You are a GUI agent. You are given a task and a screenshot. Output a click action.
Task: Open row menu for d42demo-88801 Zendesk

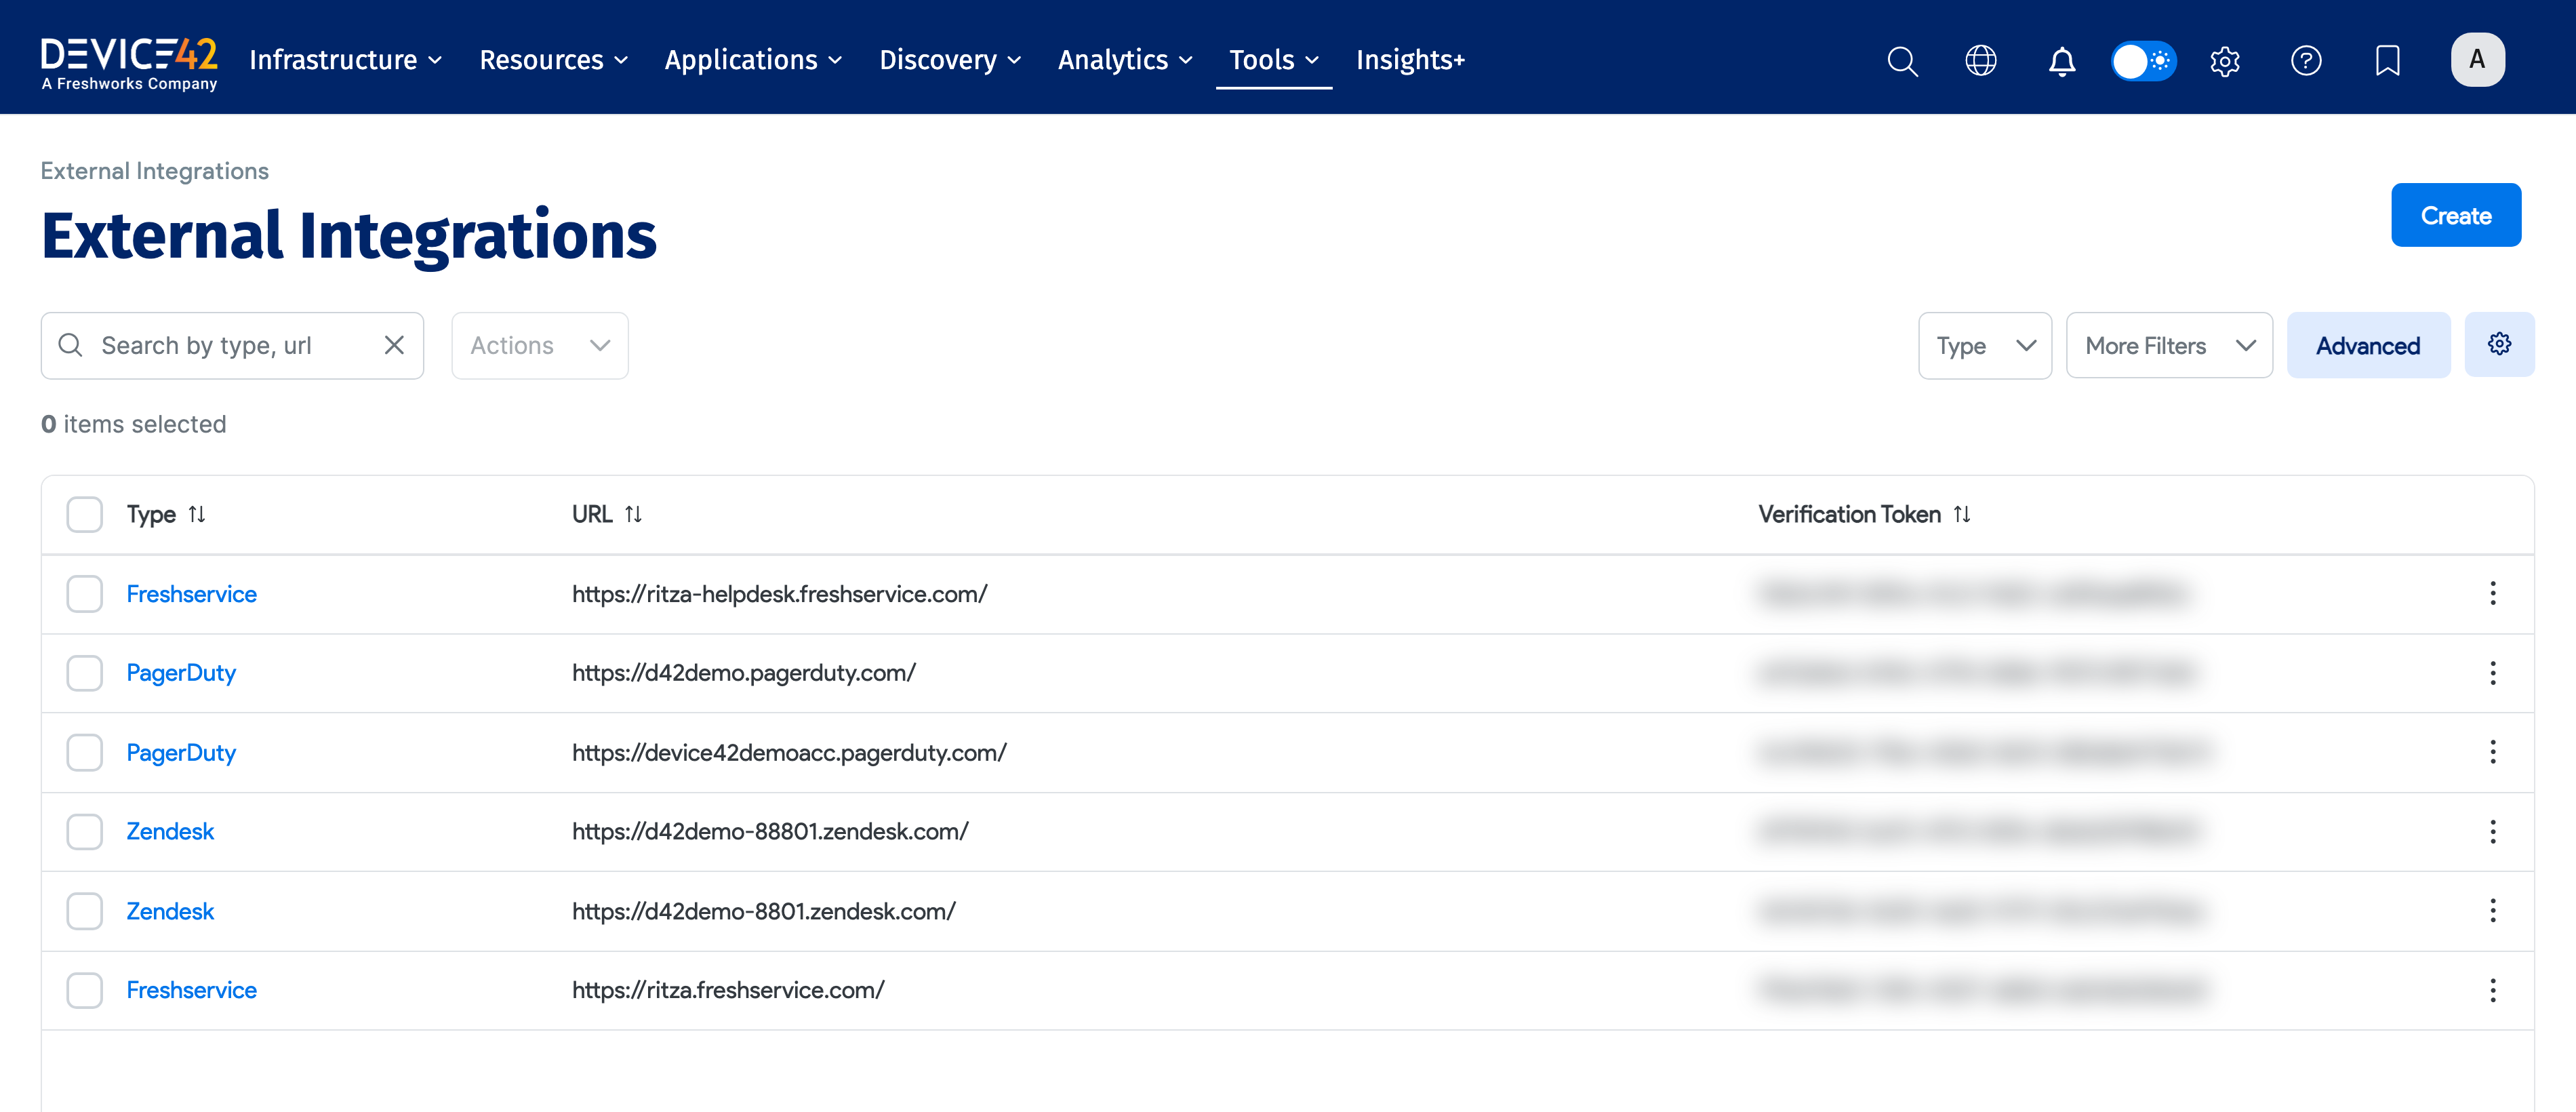point(2492,831)
